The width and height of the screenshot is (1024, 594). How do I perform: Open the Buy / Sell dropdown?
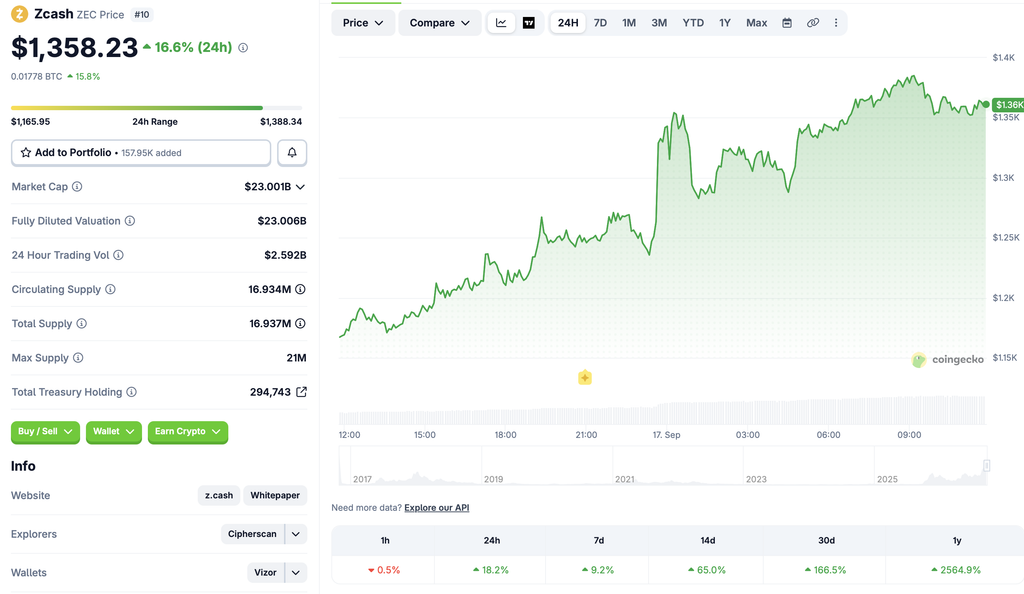[x=45, y=431]
